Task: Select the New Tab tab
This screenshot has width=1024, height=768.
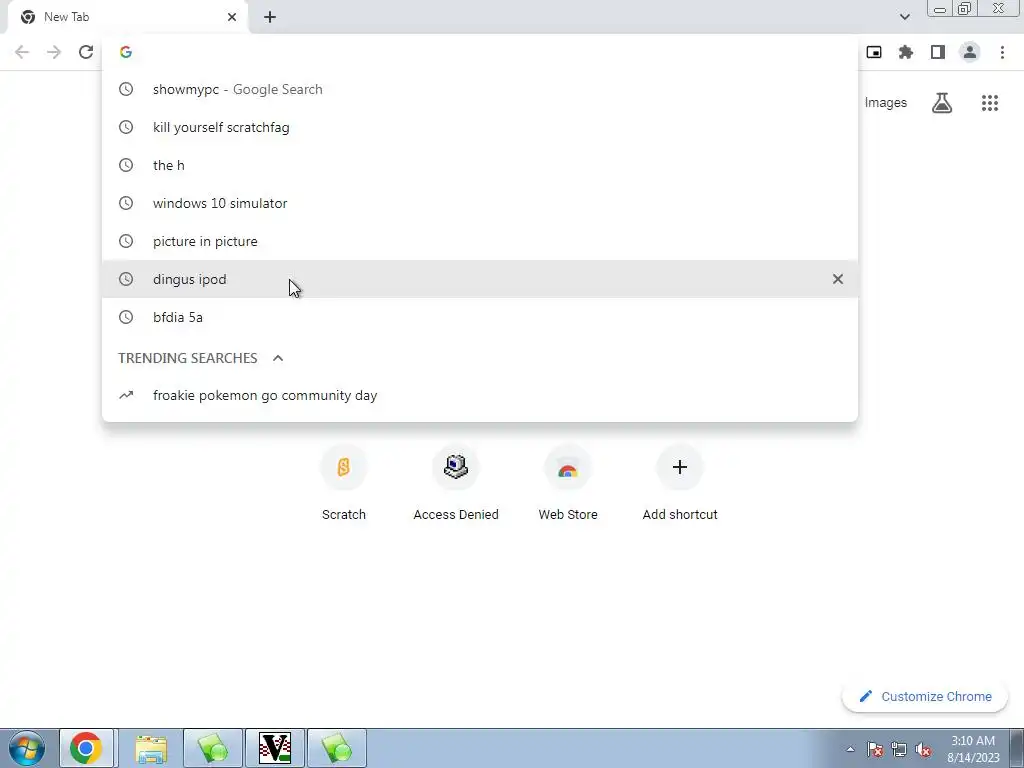Action: pyautogui.click(x=127, y=17)
